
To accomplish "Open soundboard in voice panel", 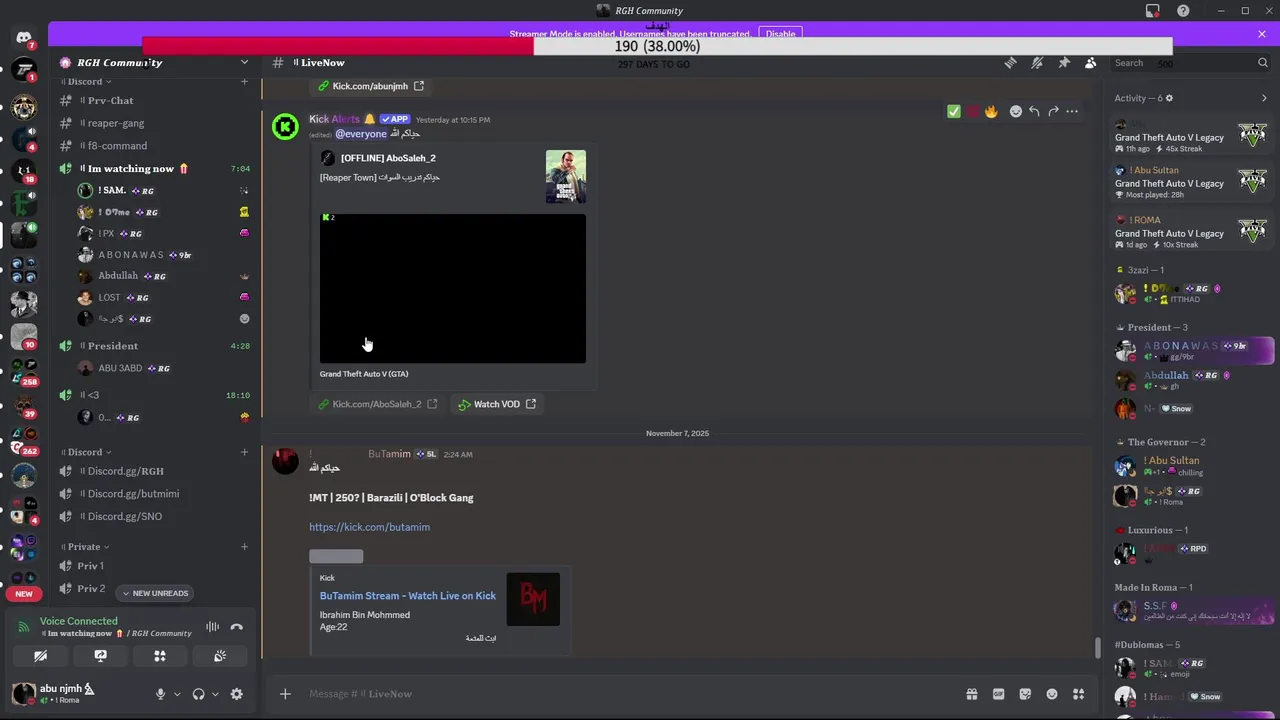I will pos(220,656).
